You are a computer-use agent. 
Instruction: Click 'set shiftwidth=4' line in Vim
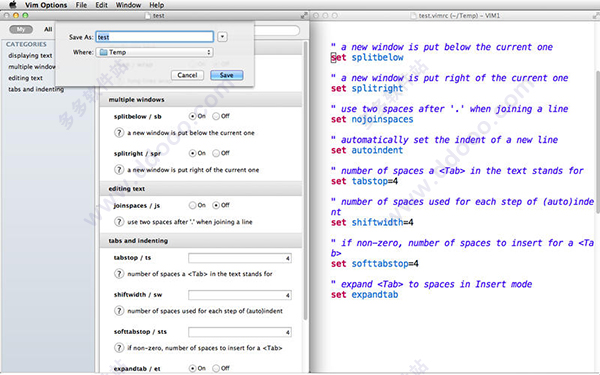point(372,222)
